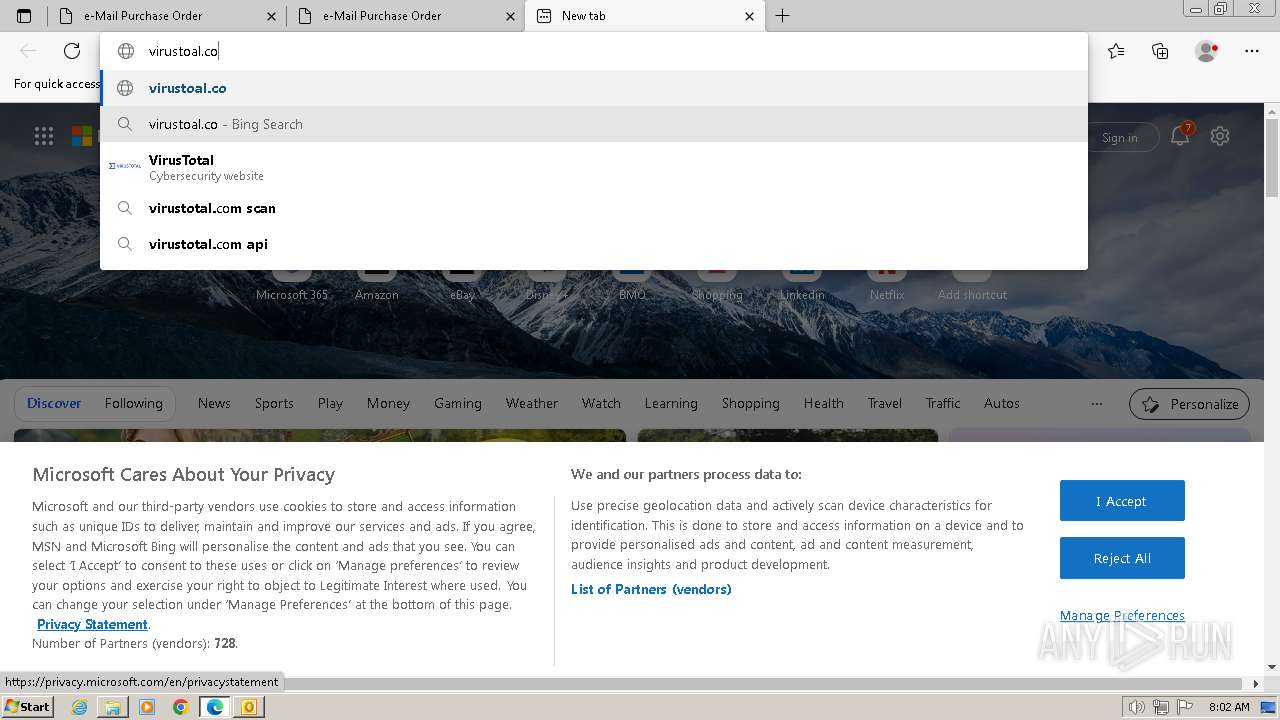Open Outlook from the taskbar
The height and width of the screenshot is (720, 1280).
point(248,707)
